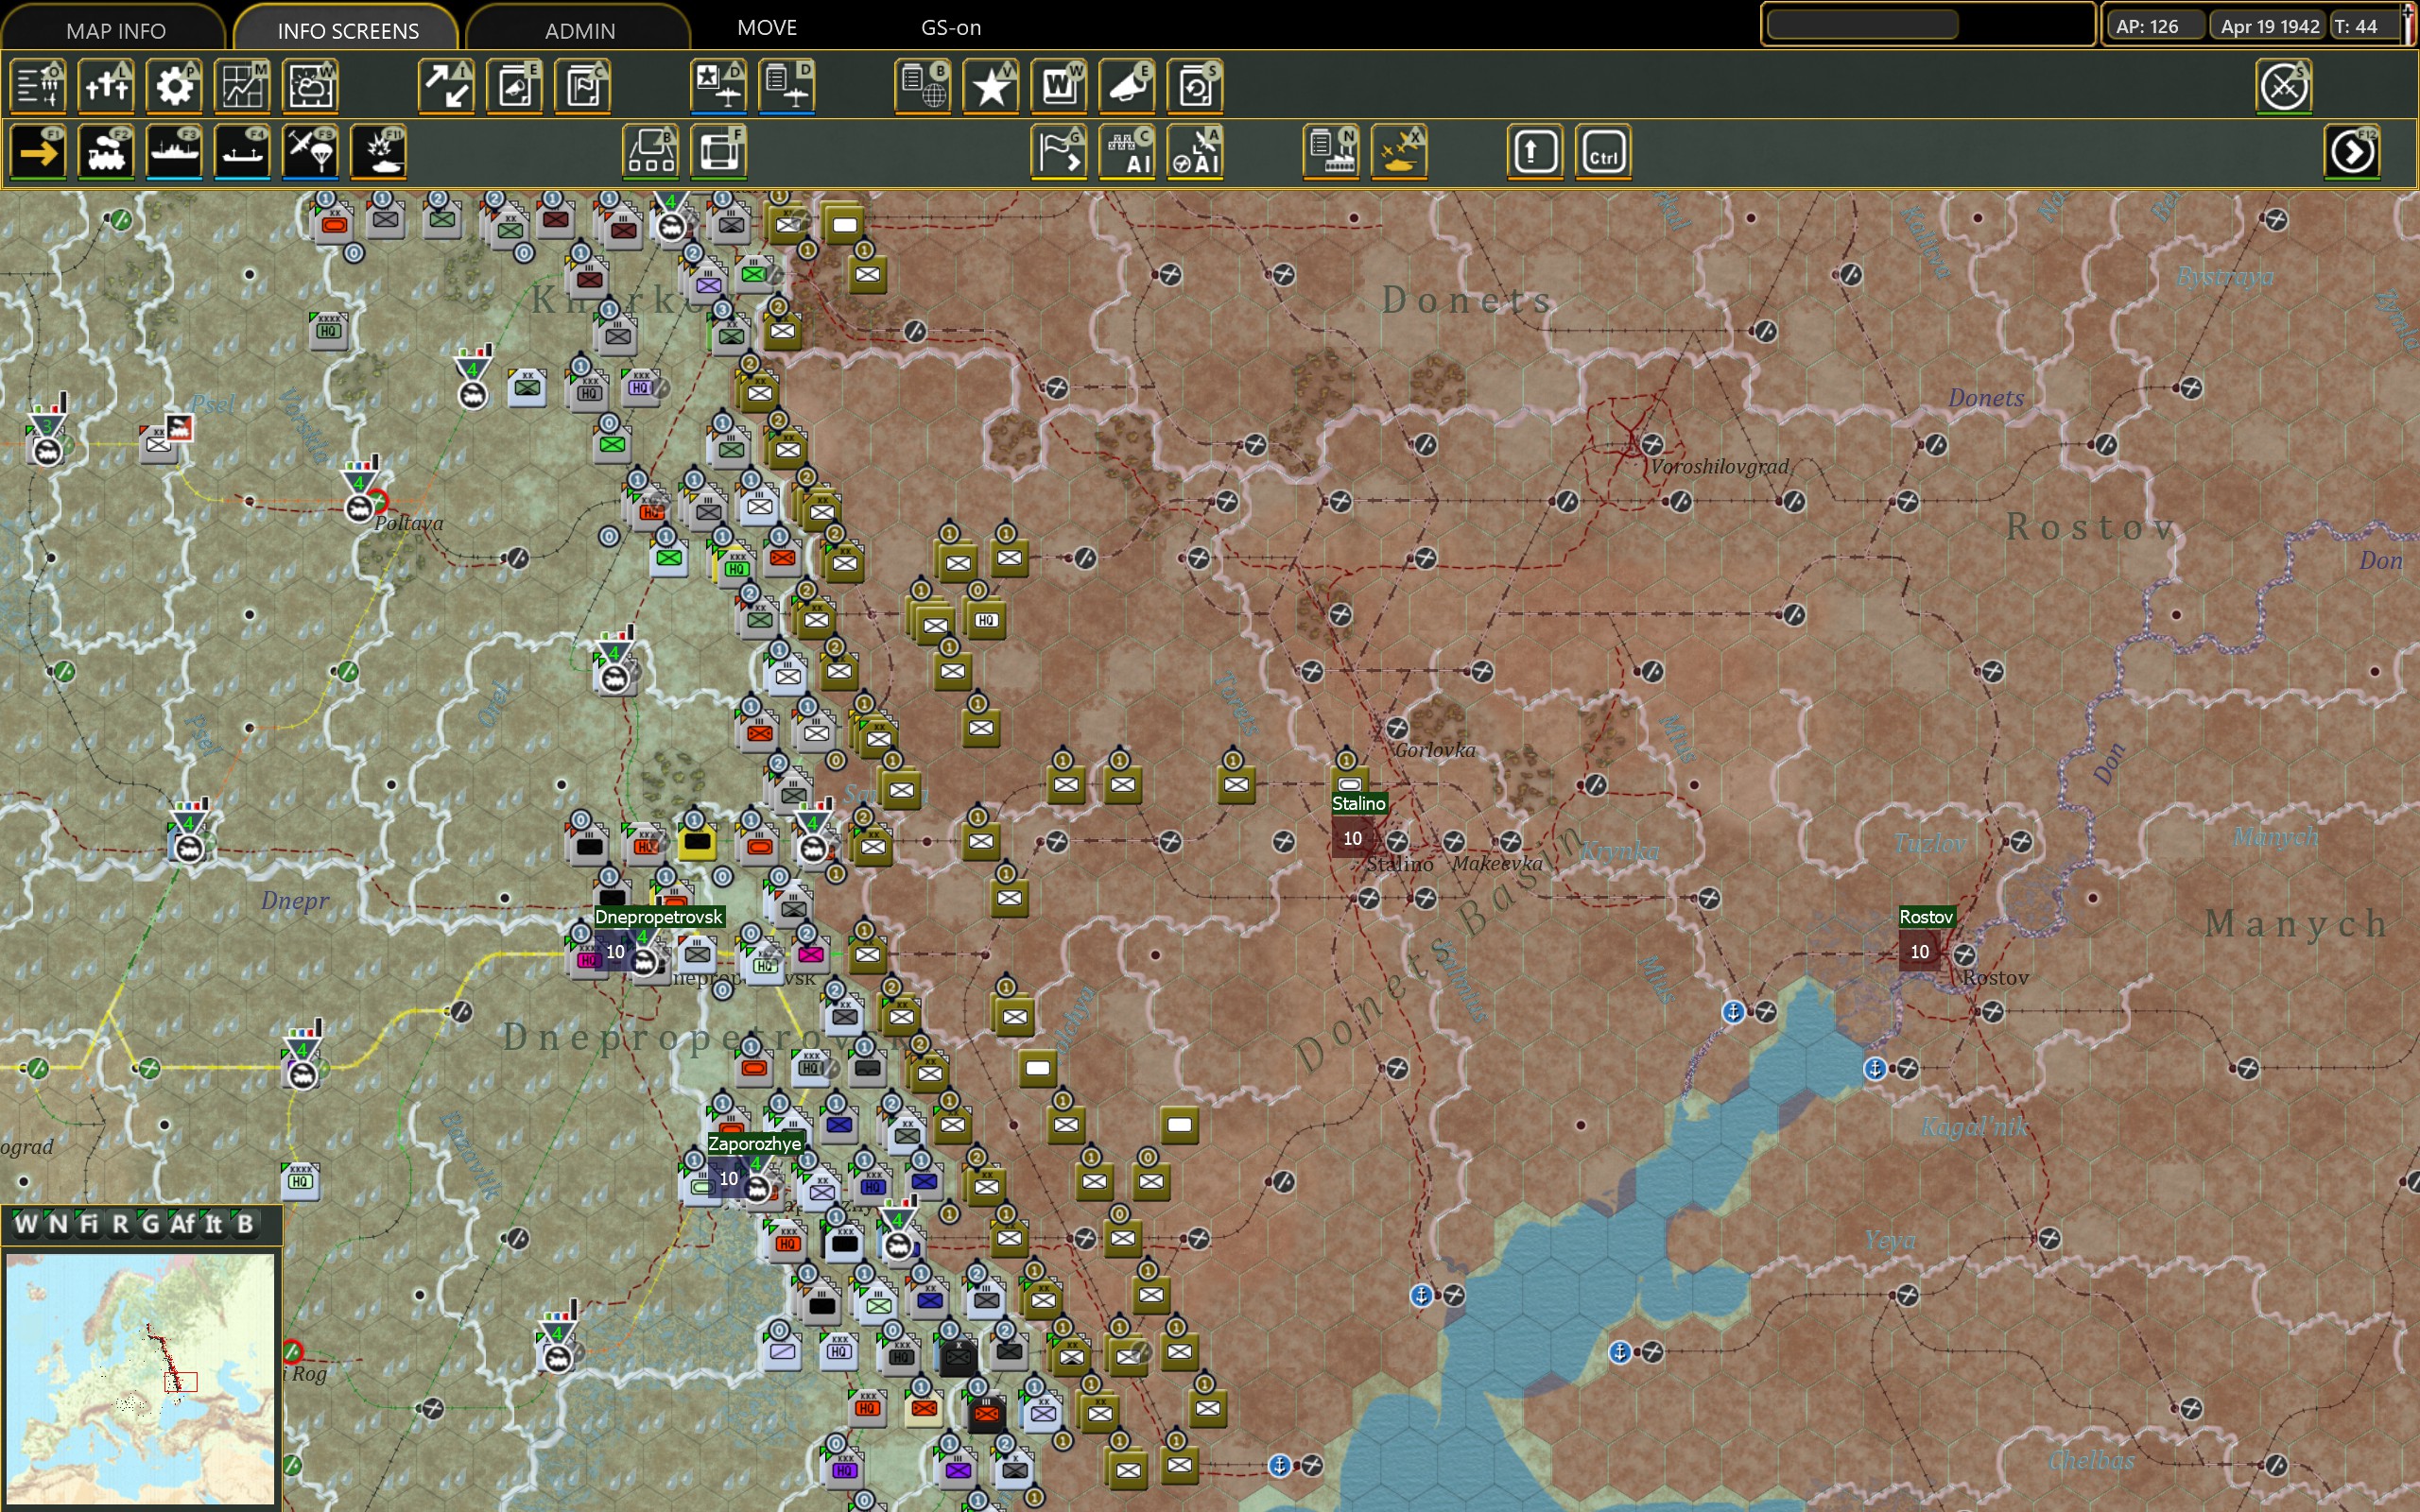Click the crossed swords circle icon
2420x1512 pixels.
pos(2284,86)
